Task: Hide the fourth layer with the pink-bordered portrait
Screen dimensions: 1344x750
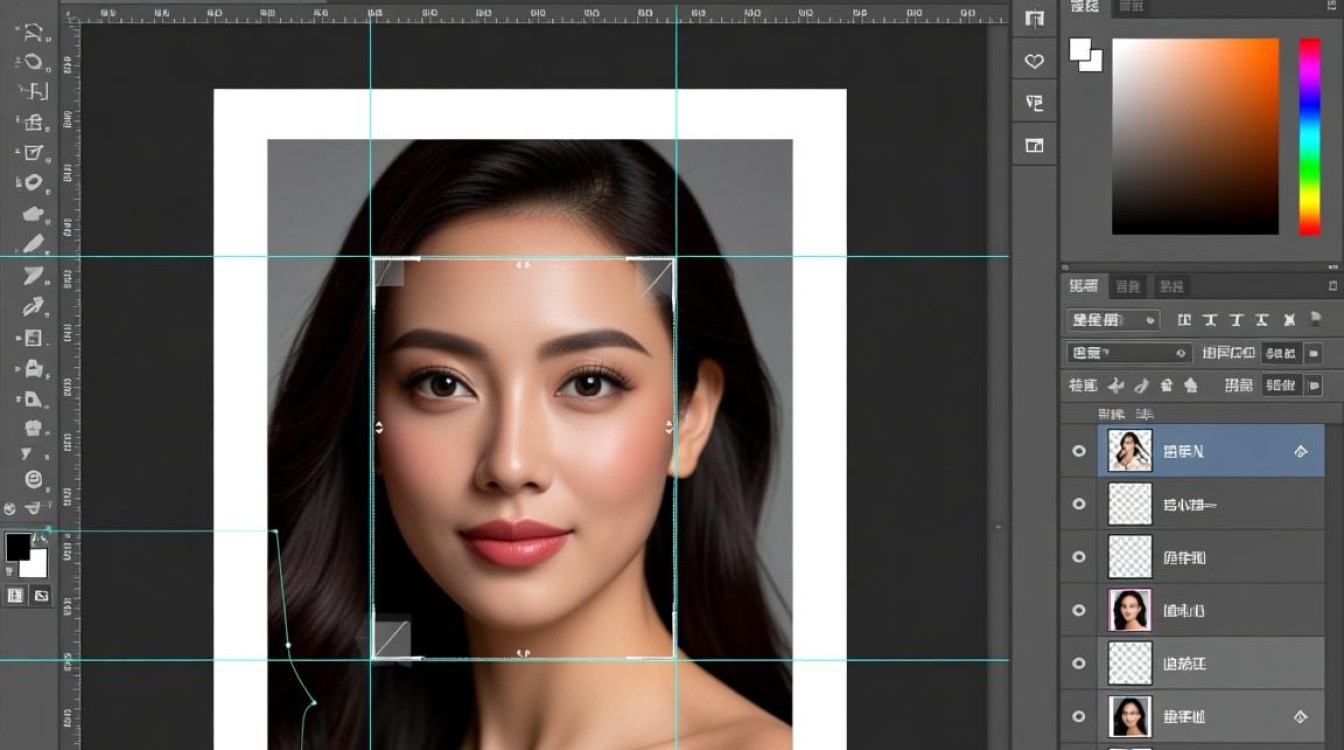Action: click(x=1079, y=610)
